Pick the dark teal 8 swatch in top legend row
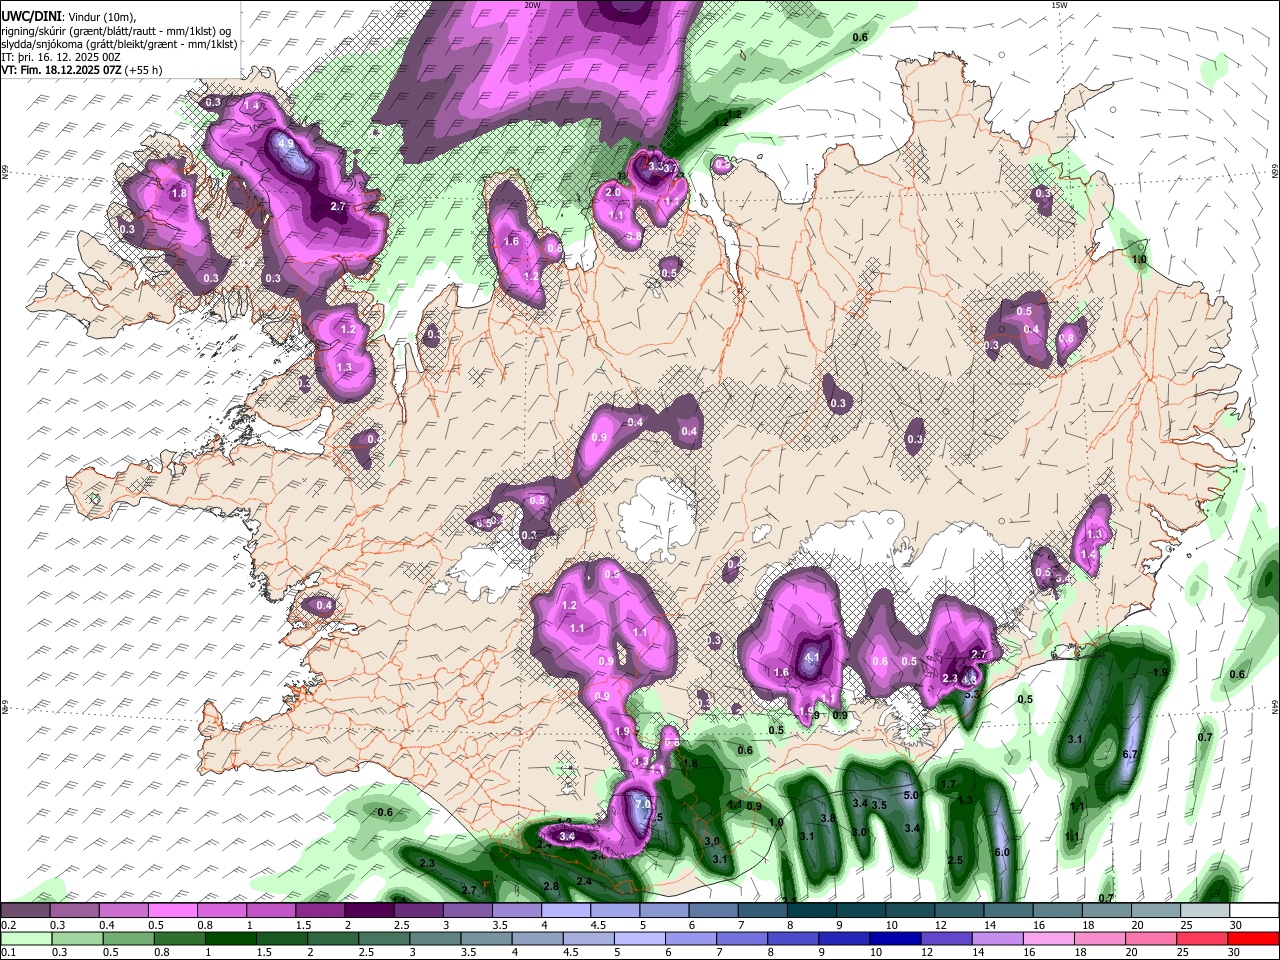Screen dimensions: 1280x960 (x=812, y=910)
